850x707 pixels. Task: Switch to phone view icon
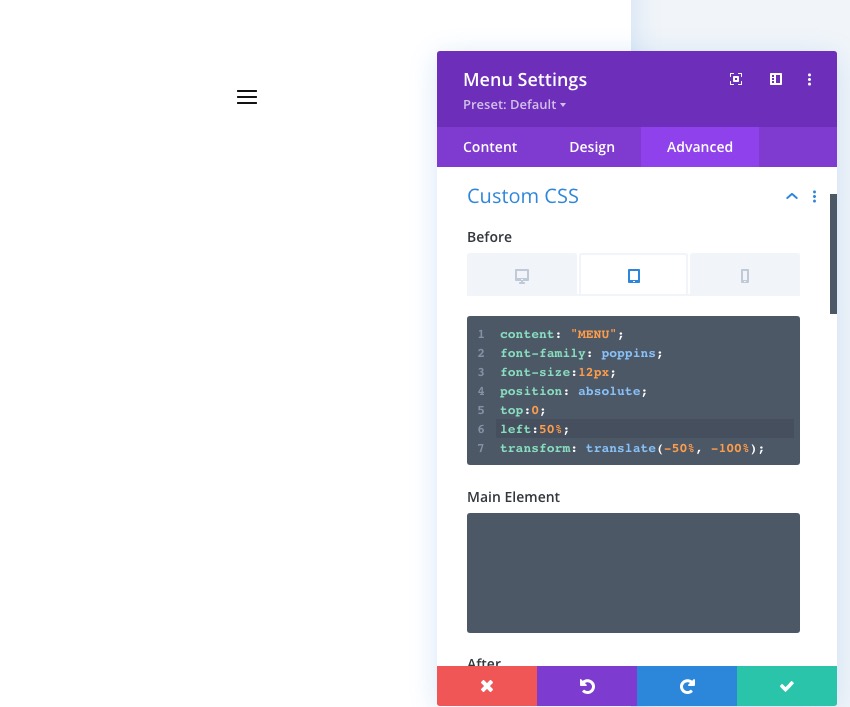(744, 274)
